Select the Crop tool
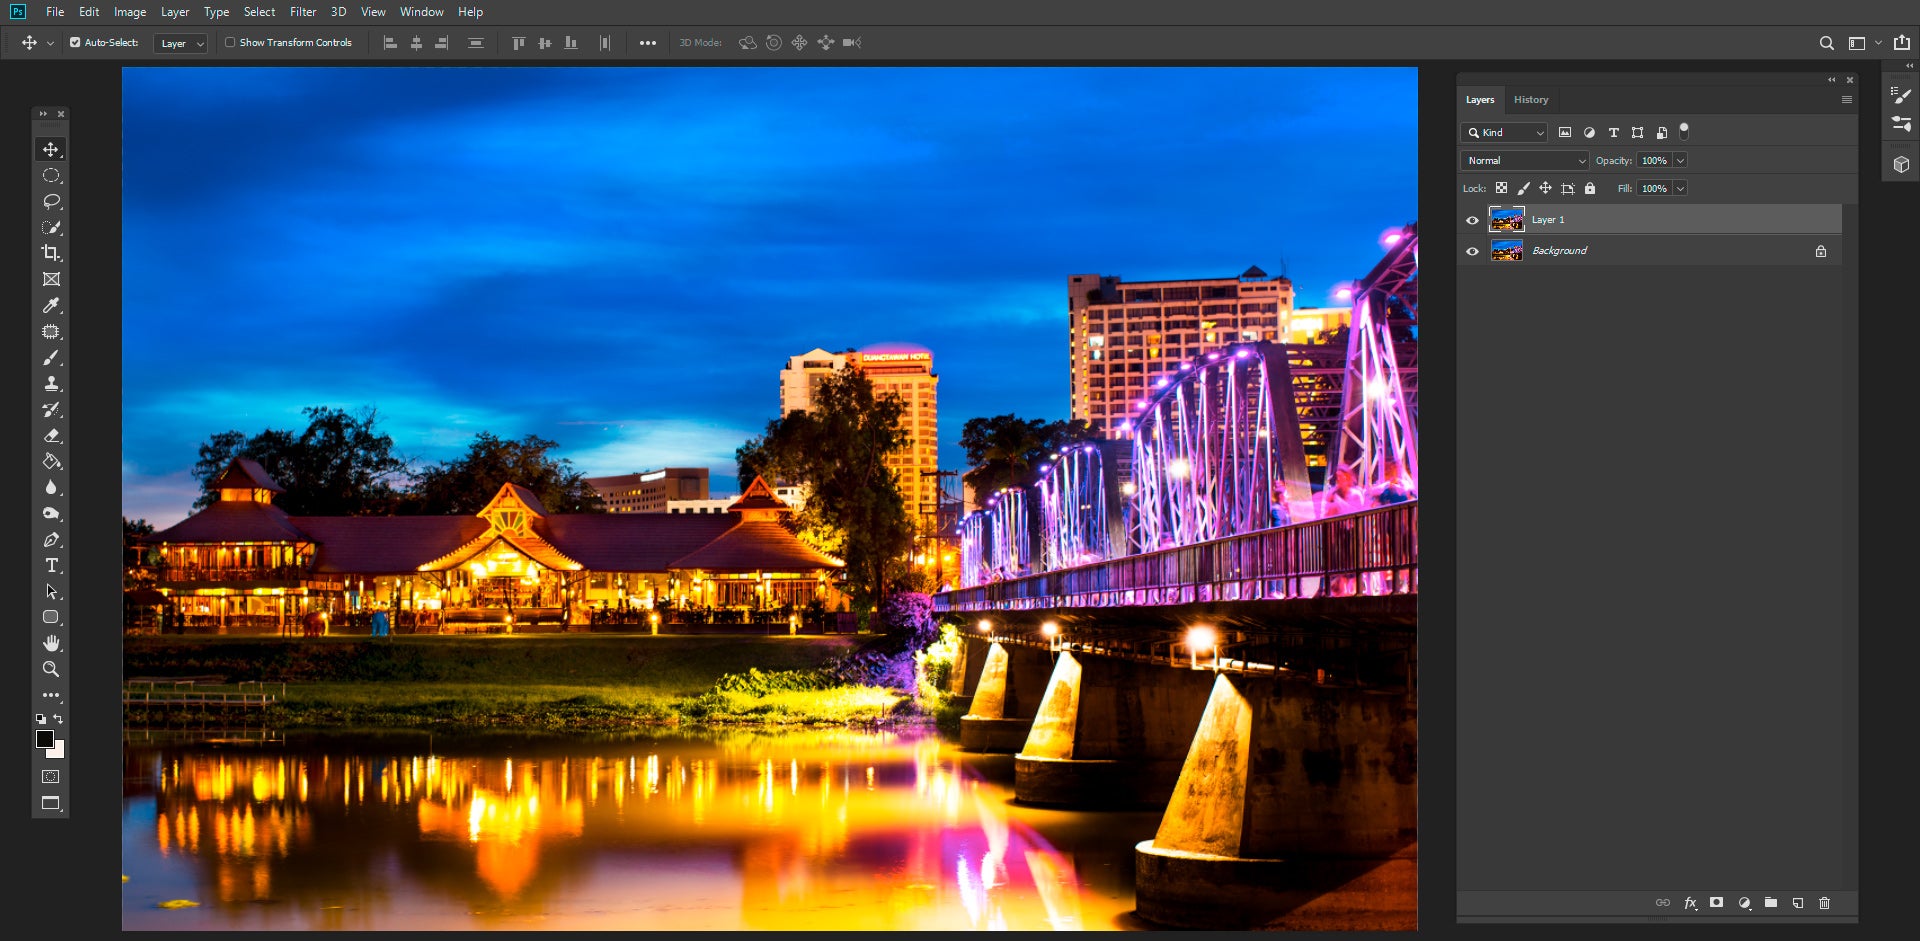The height and width of the screenshot is (941, 1920). (x=51, y=253)
